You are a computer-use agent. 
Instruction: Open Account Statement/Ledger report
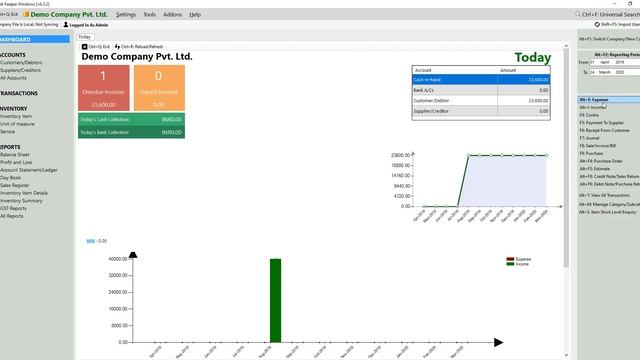tap(29, 170)
